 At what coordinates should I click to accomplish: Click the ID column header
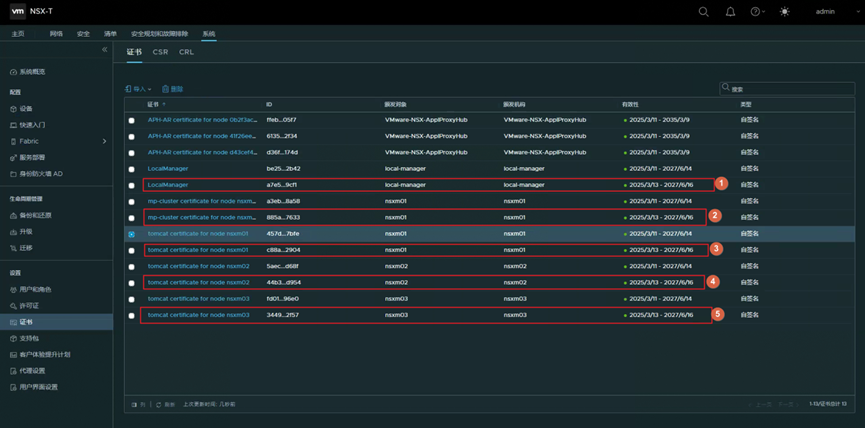point(269,104)
